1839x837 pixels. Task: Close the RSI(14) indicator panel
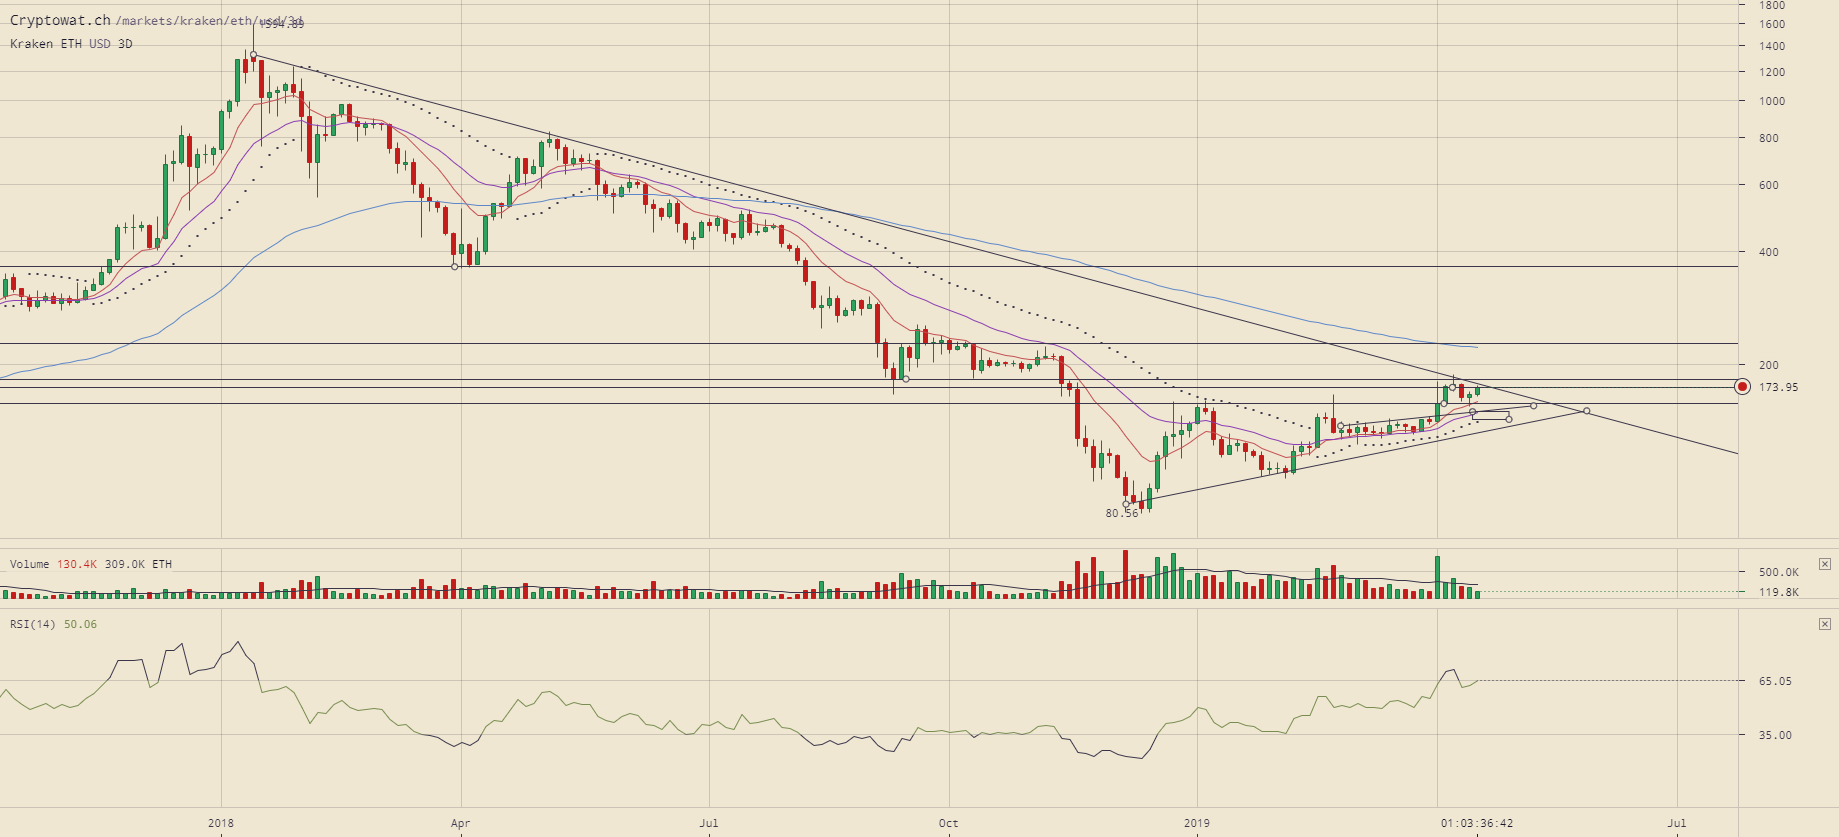click(1825, 624)
